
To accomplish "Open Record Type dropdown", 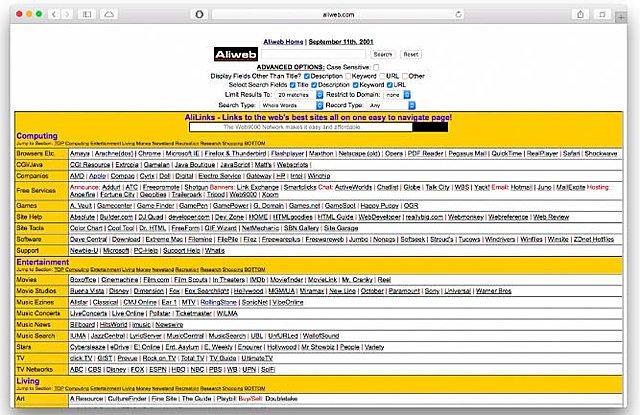I will click(x=391, y=105).
